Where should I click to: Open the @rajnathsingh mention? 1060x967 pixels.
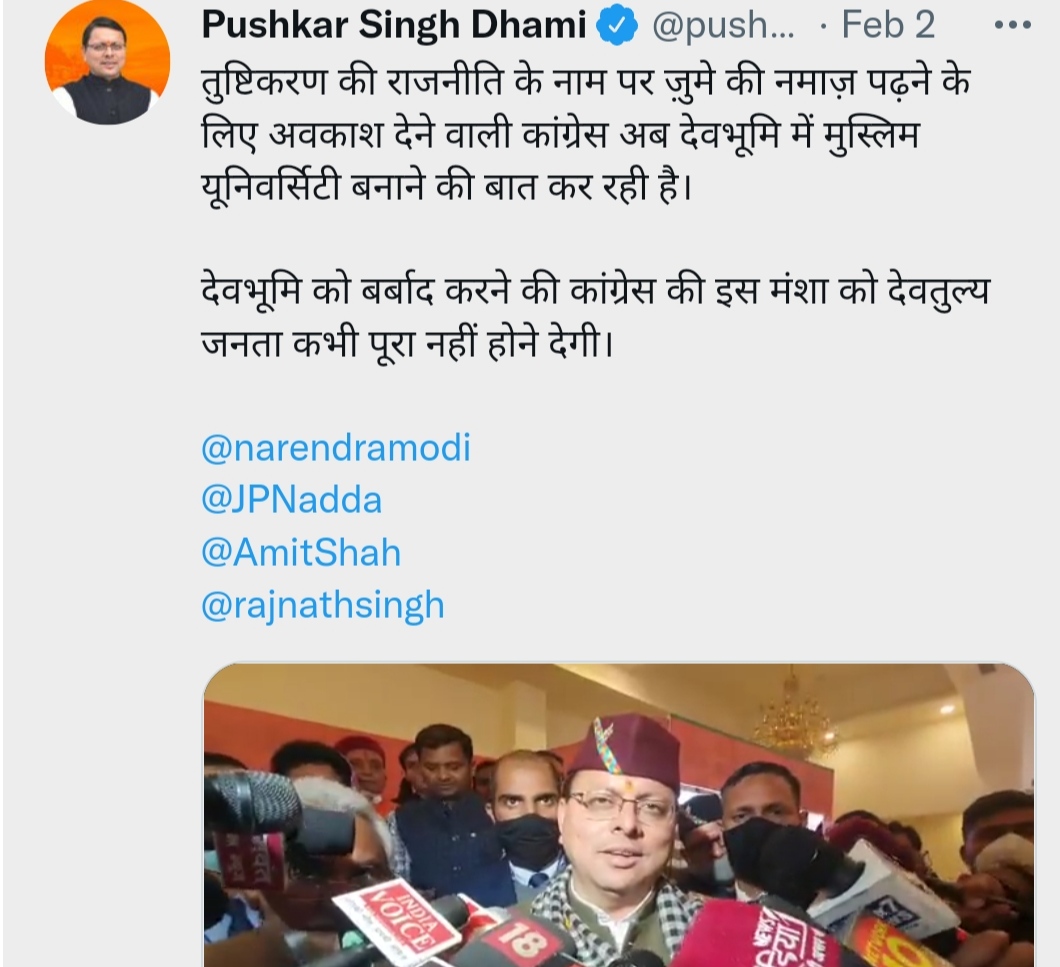click(x=323, y=605)
